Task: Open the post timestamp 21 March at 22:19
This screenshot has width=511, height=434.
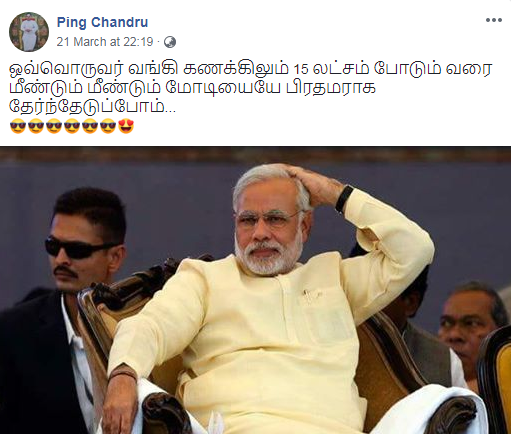Action: (105, 42)
